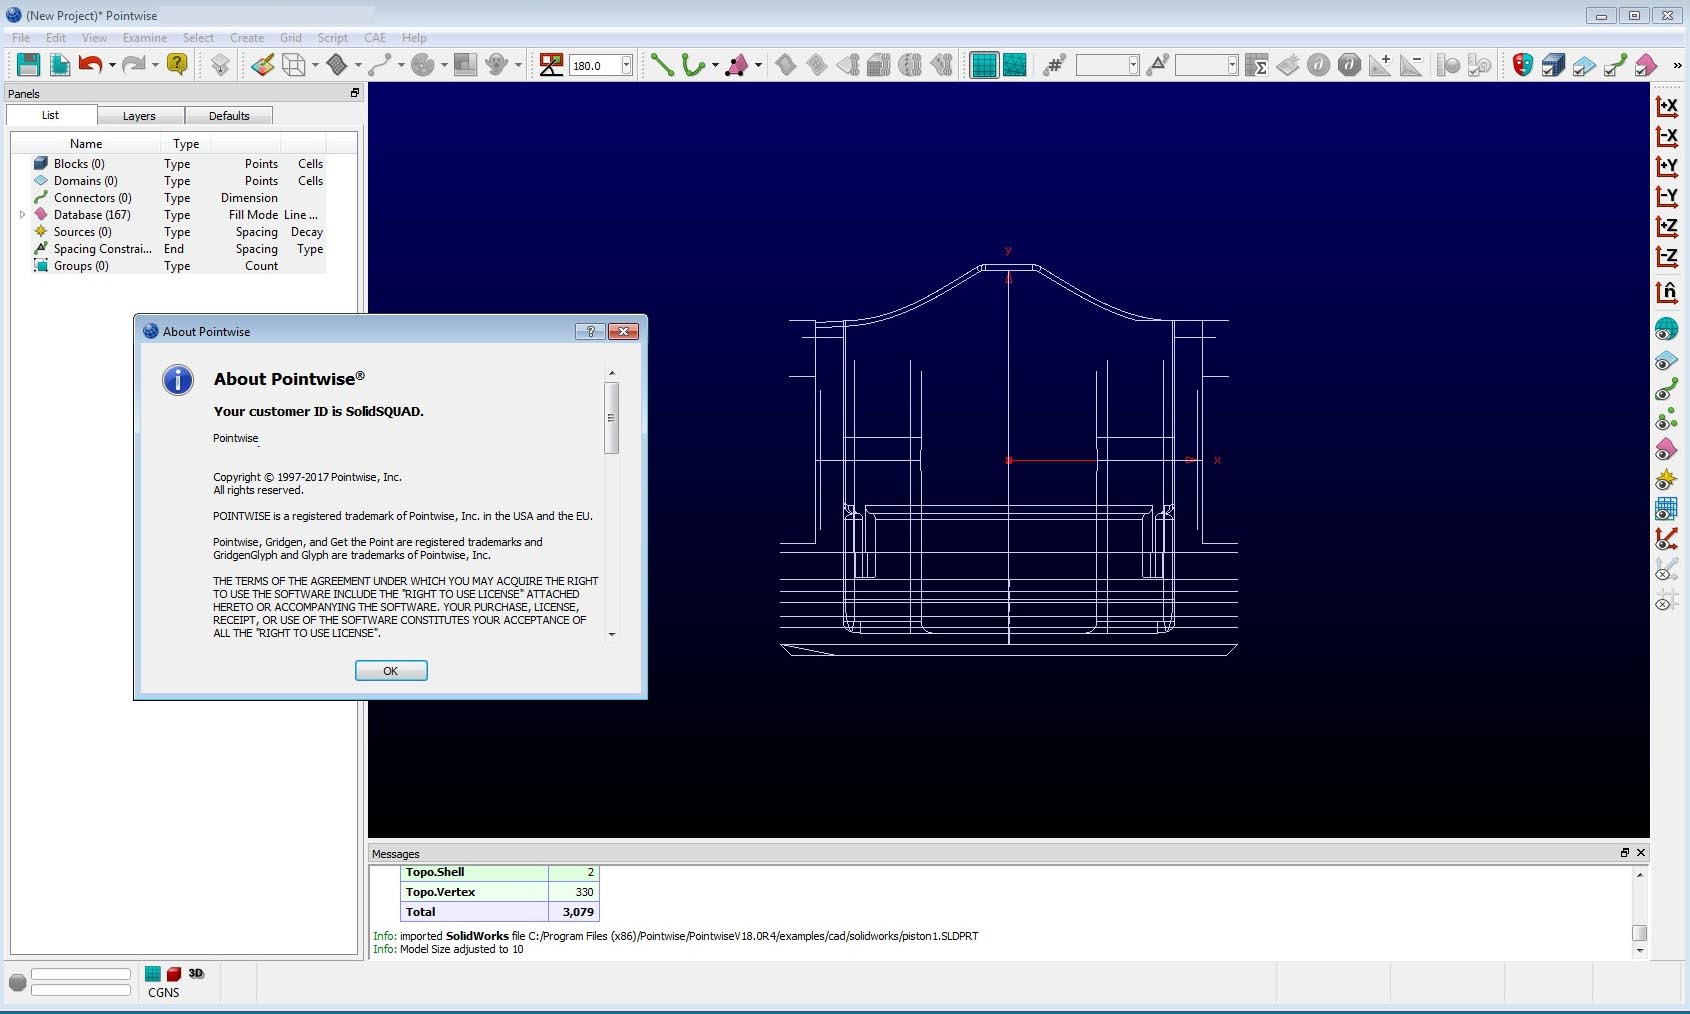Open the redo history dropdown arrow
The height and width of the screenshot is (1014, 1690).
[155, 66]
